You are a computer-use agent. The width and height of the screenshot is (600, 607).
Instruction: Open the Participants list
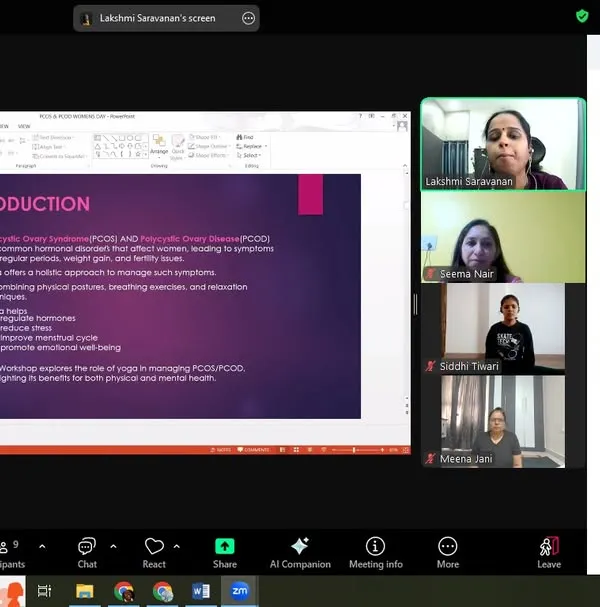[12, 554]
